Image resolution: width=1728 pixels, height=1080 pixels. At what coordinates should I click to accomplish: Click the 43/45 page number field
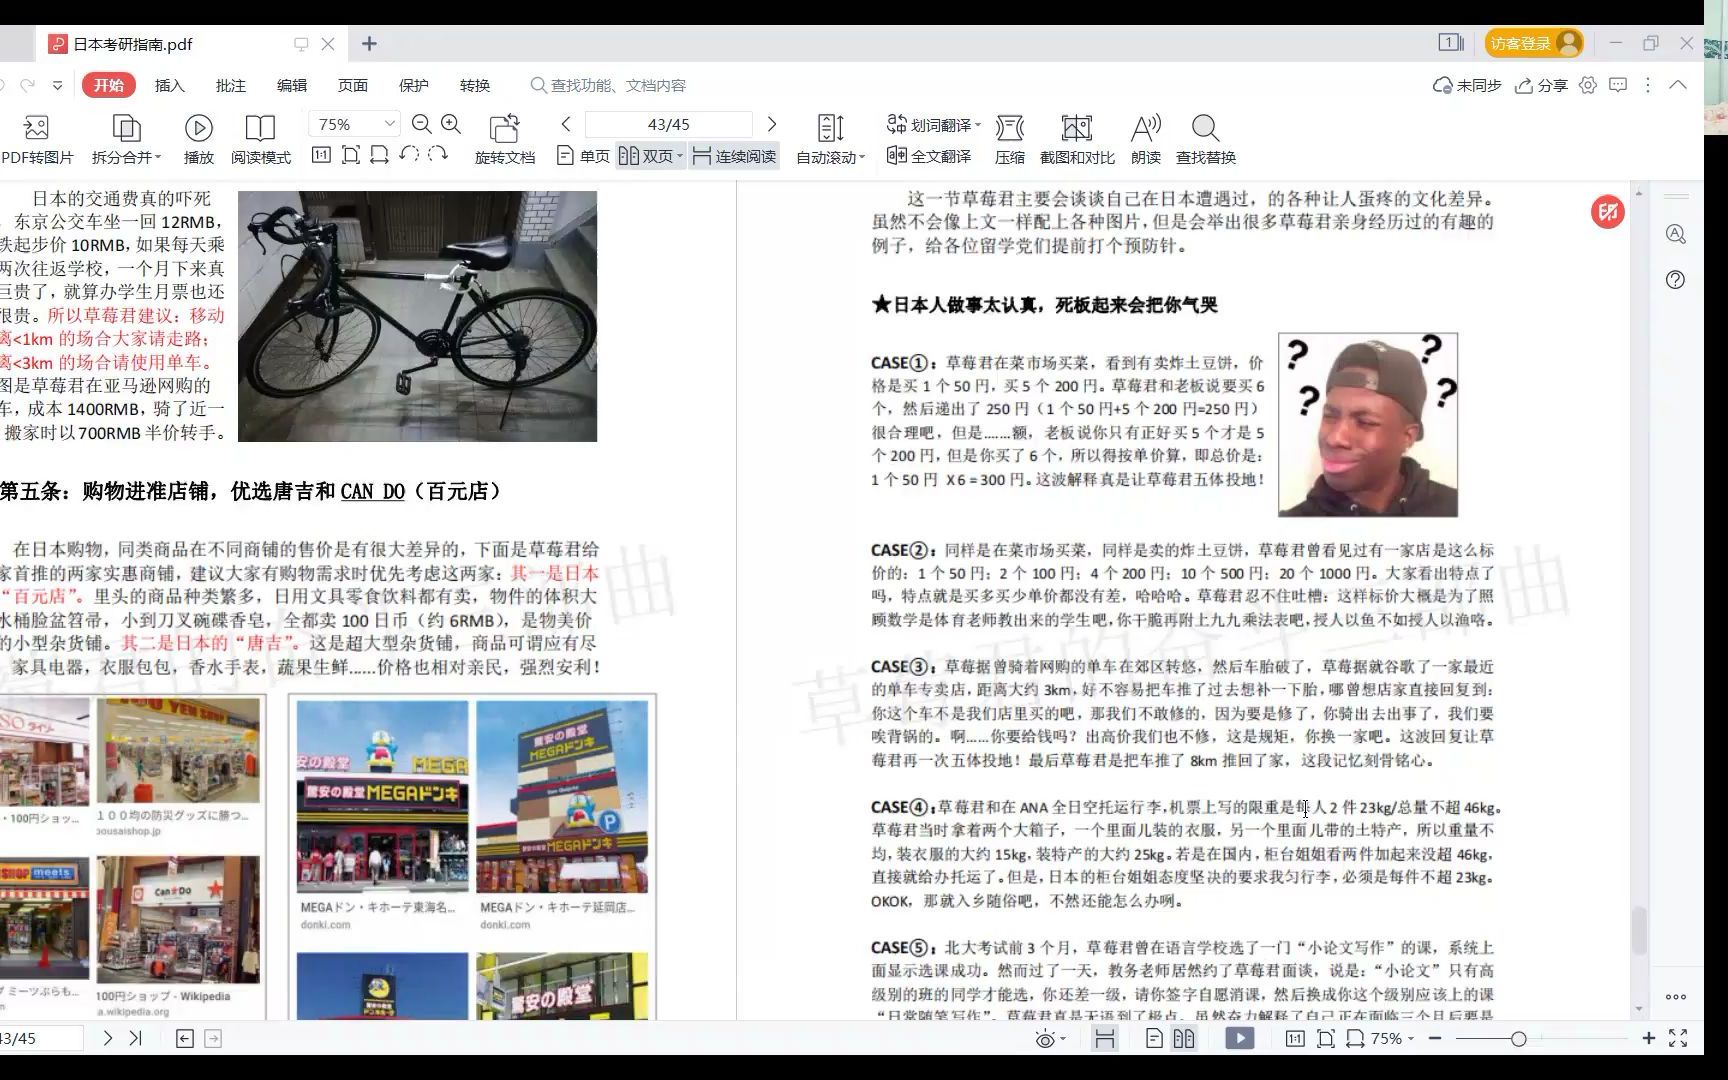click(x=668, y=124)
